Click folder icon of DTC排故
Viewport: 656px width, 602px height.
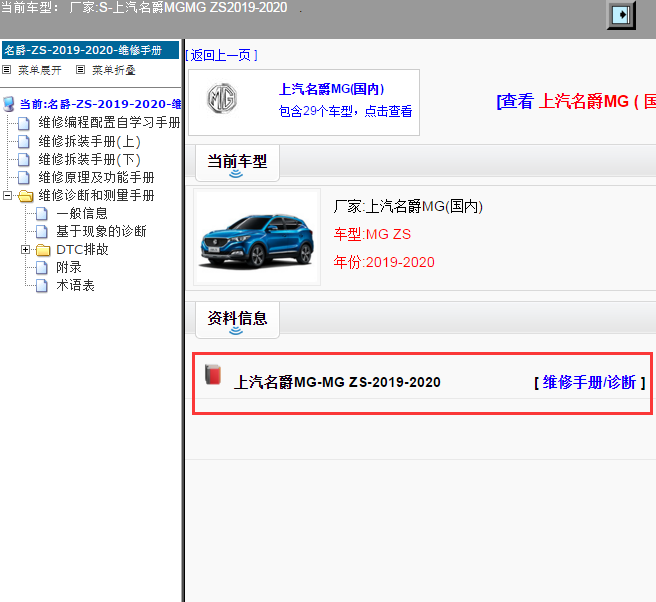43,250
